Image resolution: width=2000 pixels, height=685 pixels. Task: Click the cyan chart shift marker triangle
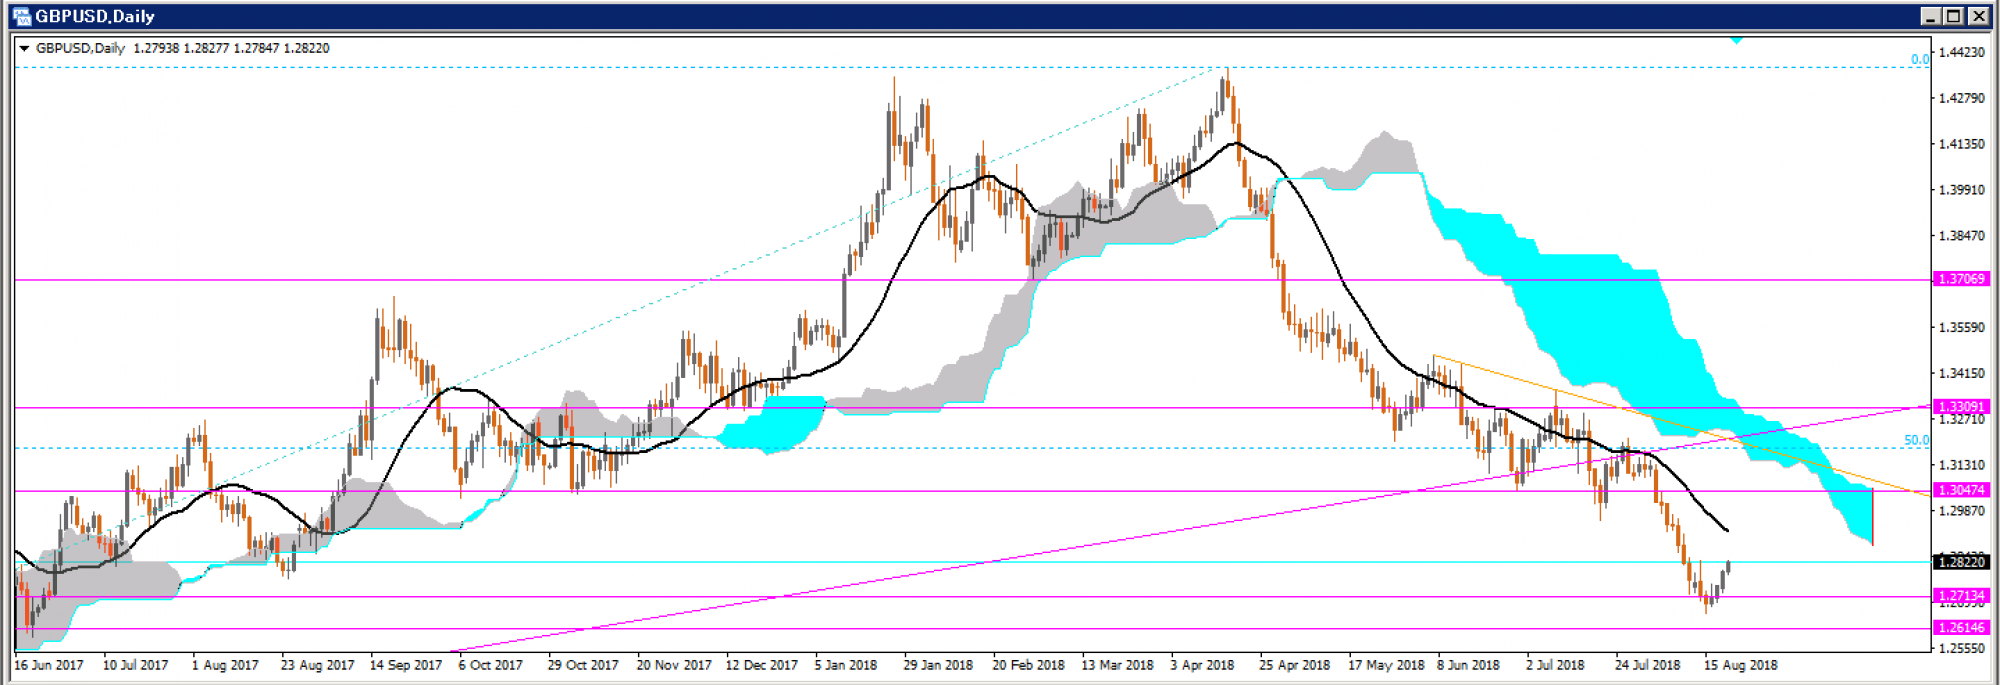[1737, 41]
